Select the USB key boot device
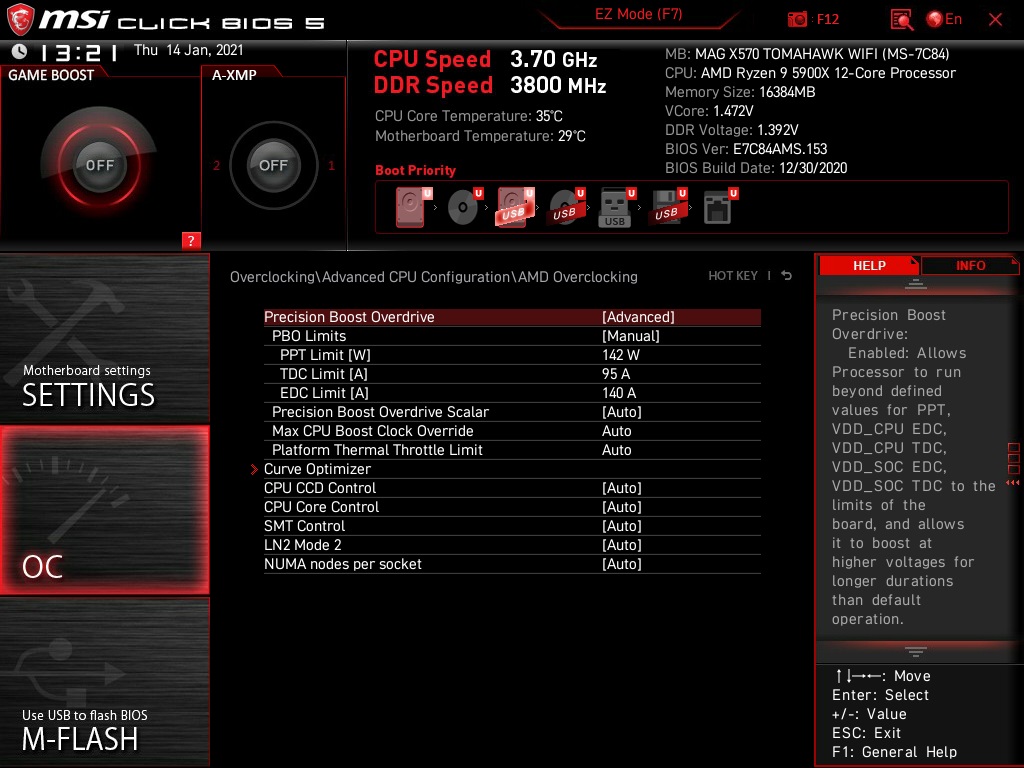Screen dimensions: 1024x768 click(x=616, y=208)
